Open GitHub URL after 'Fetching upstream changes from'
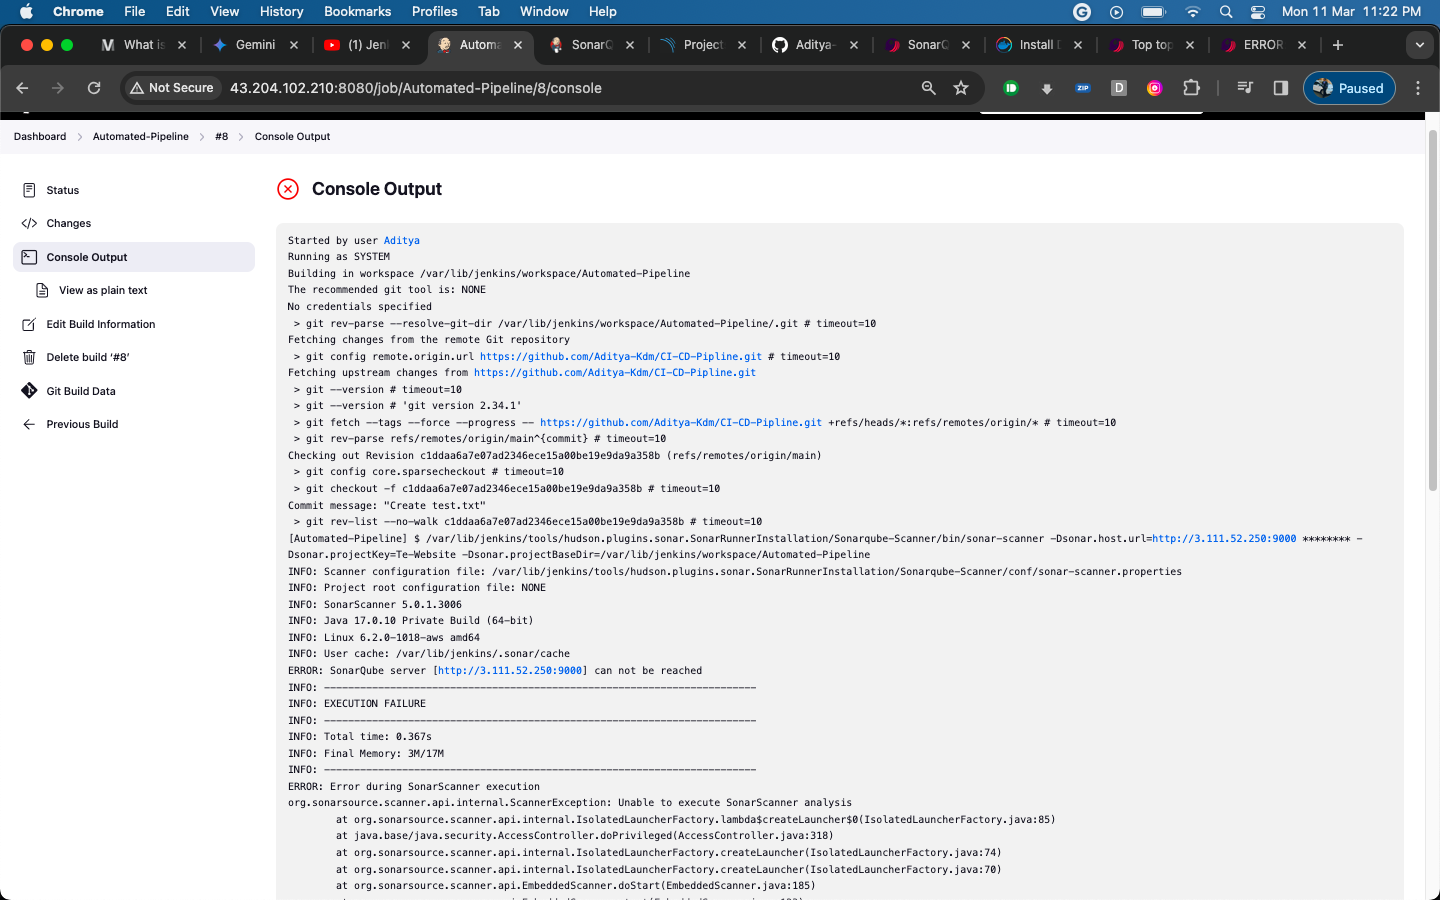The image size is (1440, 900). coord(615,373)
